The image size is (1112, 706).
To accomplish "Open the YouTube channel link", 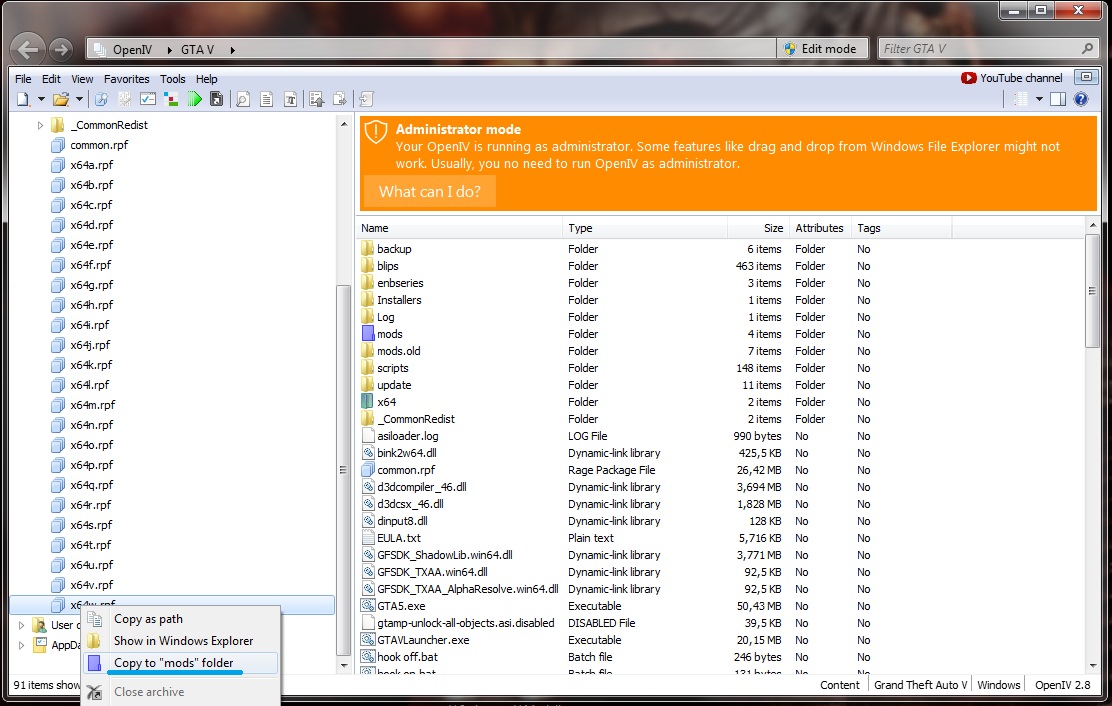I will 1021,78.
